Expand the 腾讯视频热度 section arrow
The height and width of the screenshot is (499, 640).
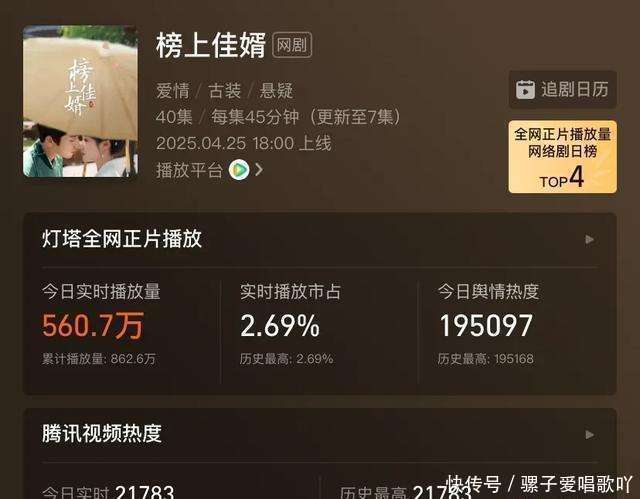[x=589, y=435]
